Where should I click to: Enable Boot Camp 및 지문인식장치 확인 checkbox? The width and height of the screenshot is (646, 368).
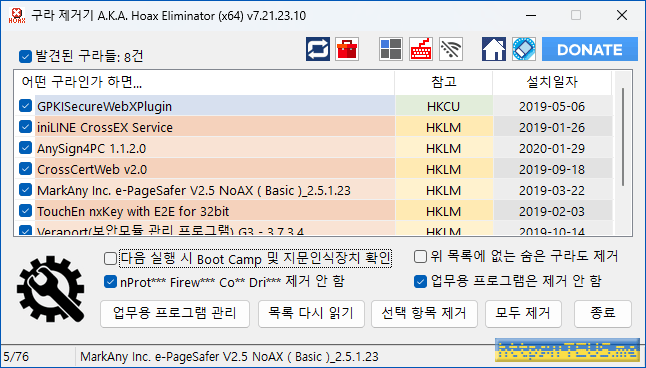110,259
